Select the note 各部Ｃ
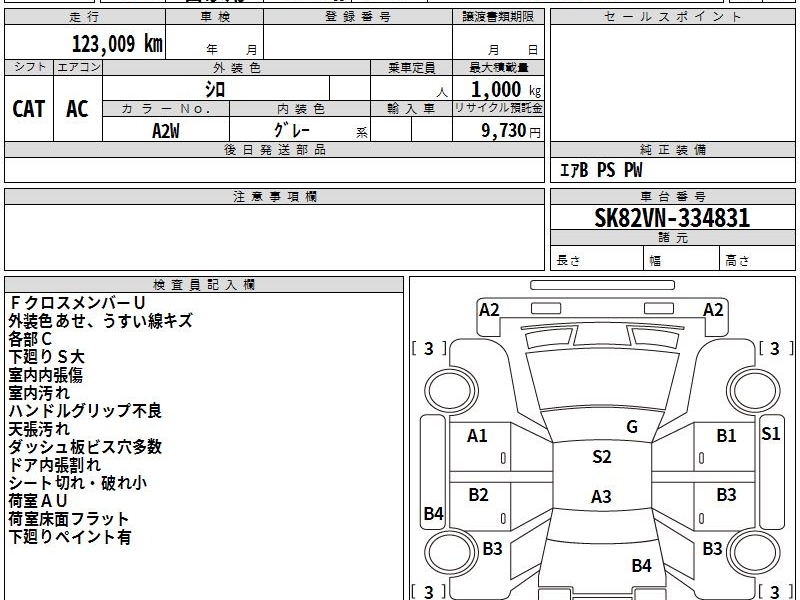Viewport: 800px width, 600px height. tap(30, 339)
